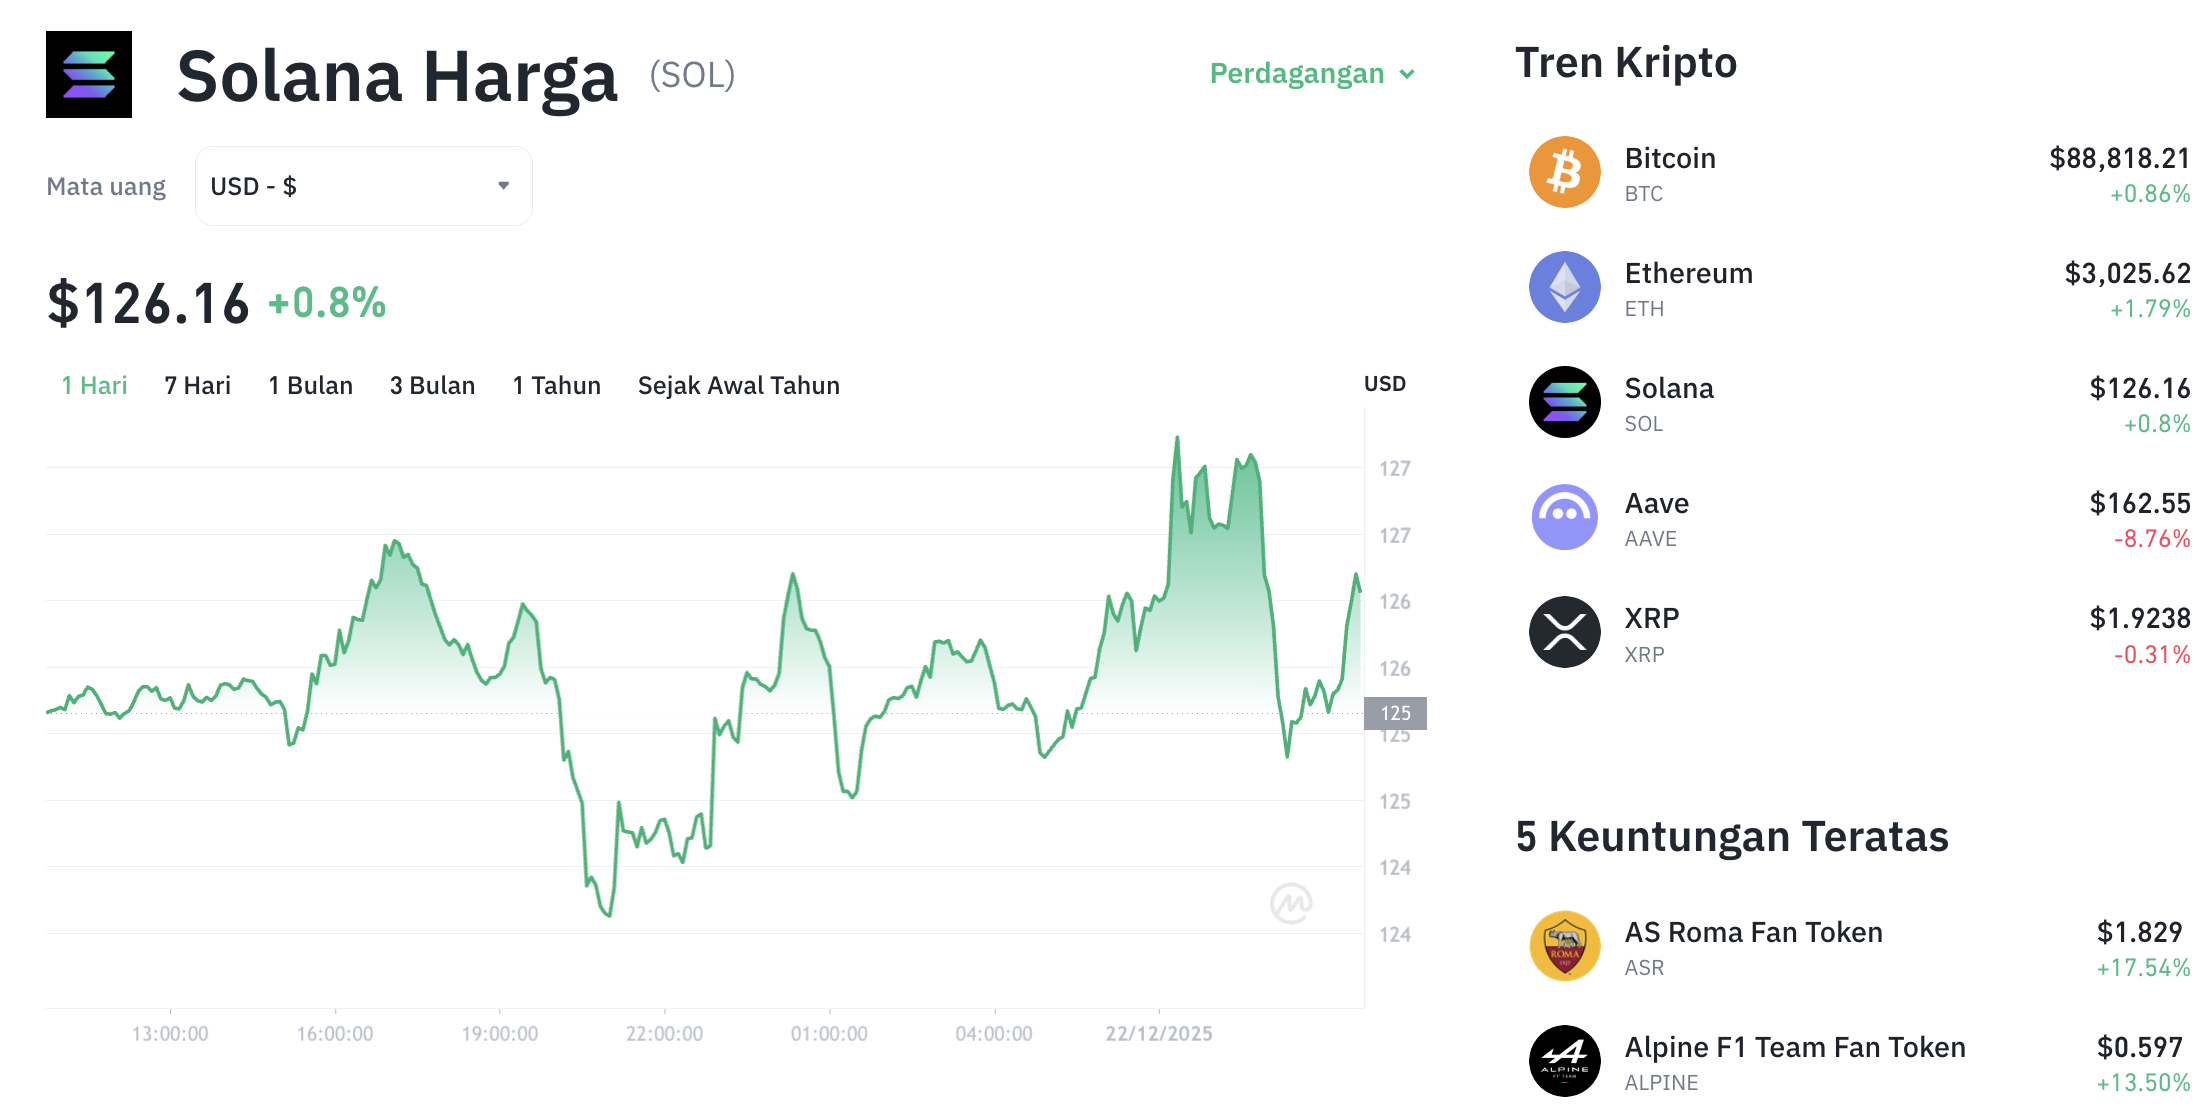Select the Bitcoin icon in Tren Kripto
Image resolution: width=2206 pixels, height=1116 pixels.
[1564, 172]
